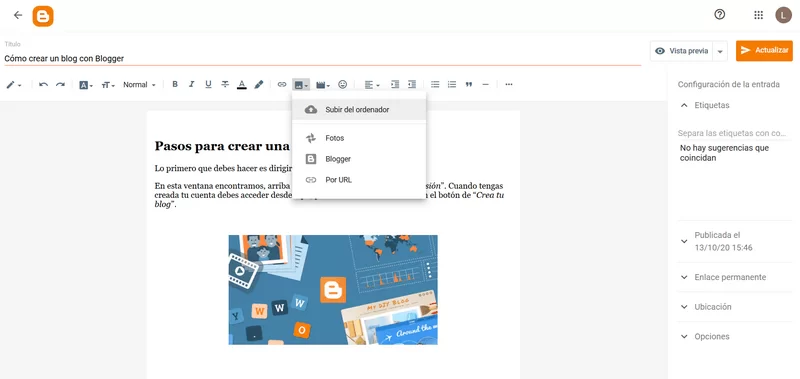
Task: Select Por URL from image menu
Action: [x=359, y=180]
